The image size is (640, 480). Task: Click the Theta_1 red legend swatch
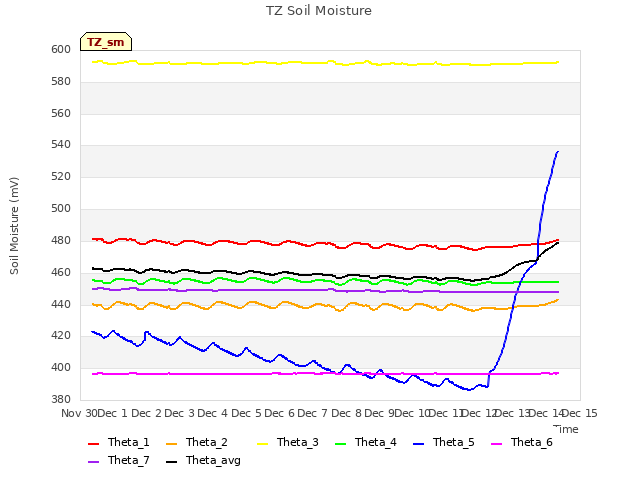pyautogui.click(x=93, y=444)
